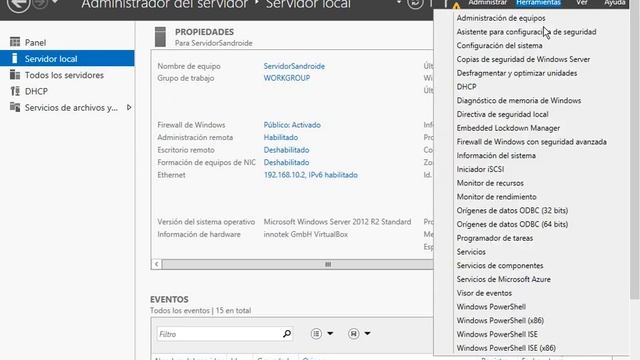Click the Servidor local server icon
The width and height of the screenshot is (640, 360).
pos(15,58)
